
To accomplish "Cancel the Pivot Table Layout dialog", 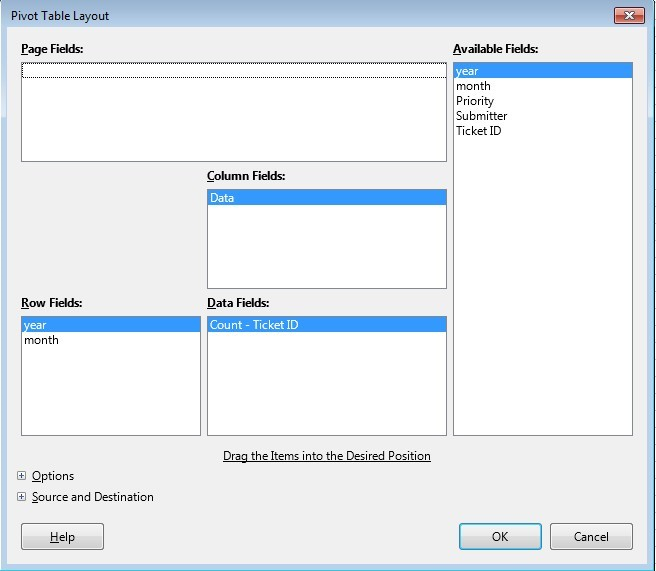I will [x=591, y=536].
